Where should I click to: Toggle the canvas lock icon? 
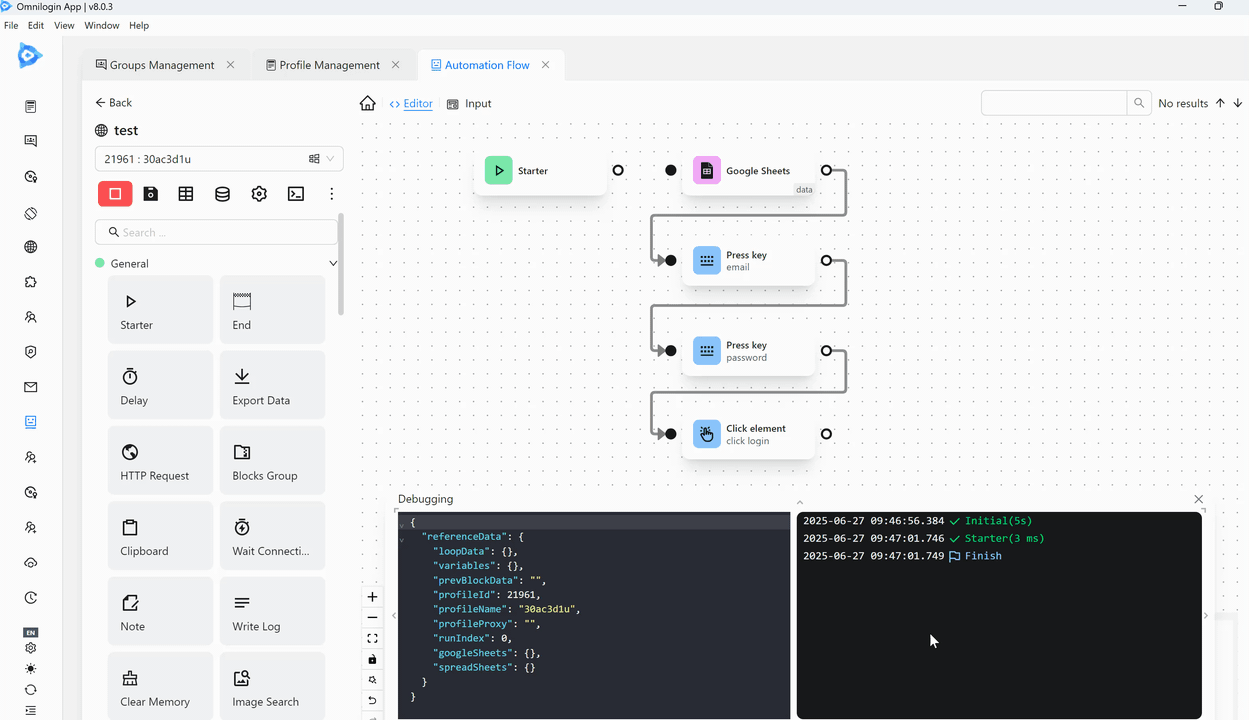pos(372,659)
